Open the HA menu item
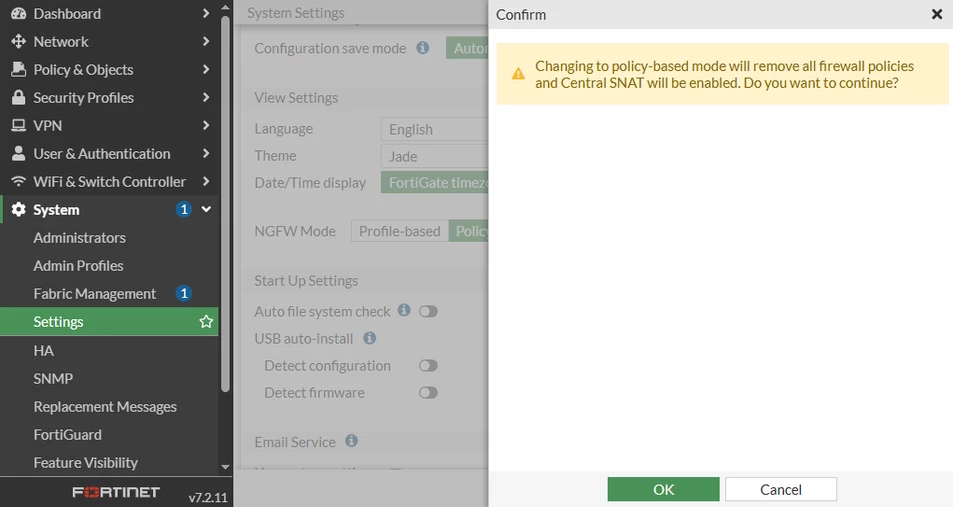953x507 pixels. point(43,351)
